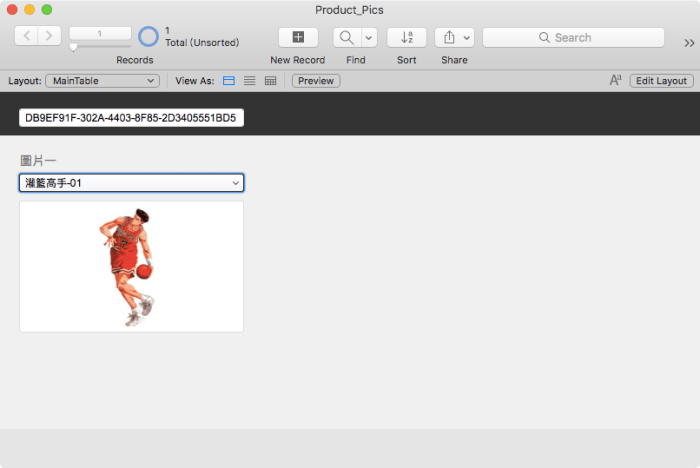The width and height of the screenshot is (700, 468).
Task: Switch to List view
Action: coord(249,80)
